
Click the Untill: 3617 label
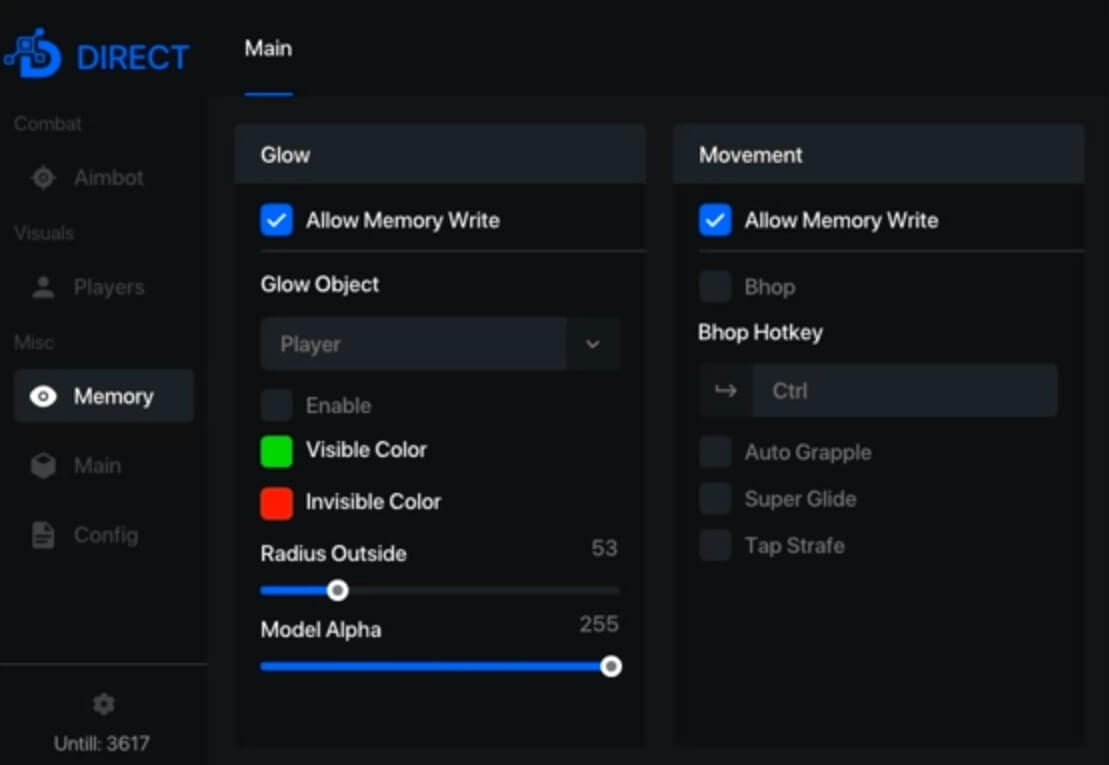click(x=103, y=743)
